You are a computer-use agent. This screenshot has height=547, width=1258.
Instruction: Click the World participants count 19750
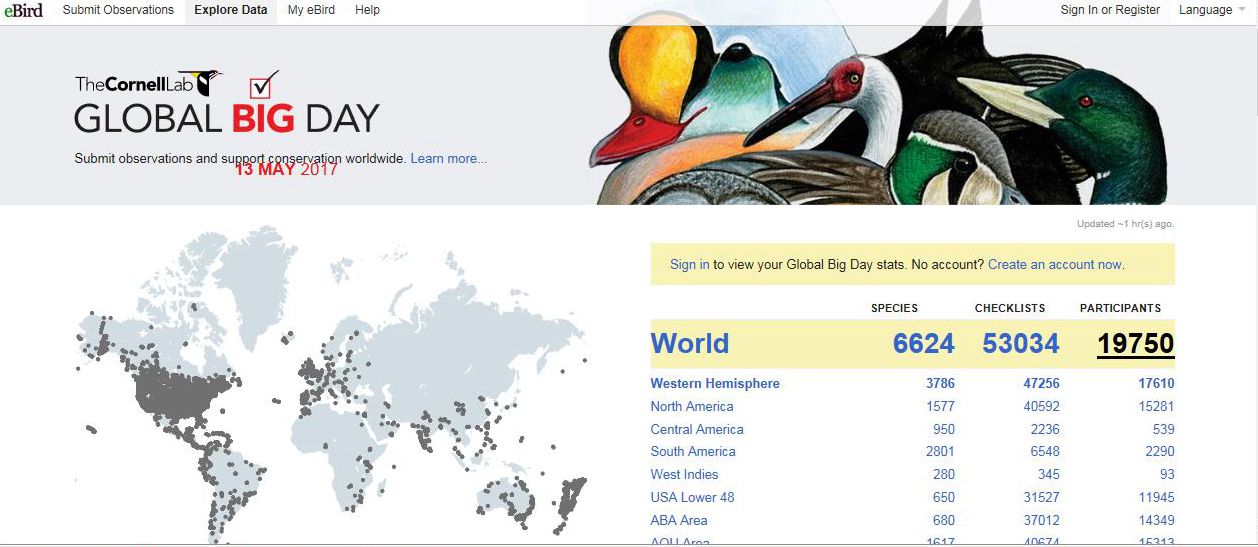[x=1135, y=344]
